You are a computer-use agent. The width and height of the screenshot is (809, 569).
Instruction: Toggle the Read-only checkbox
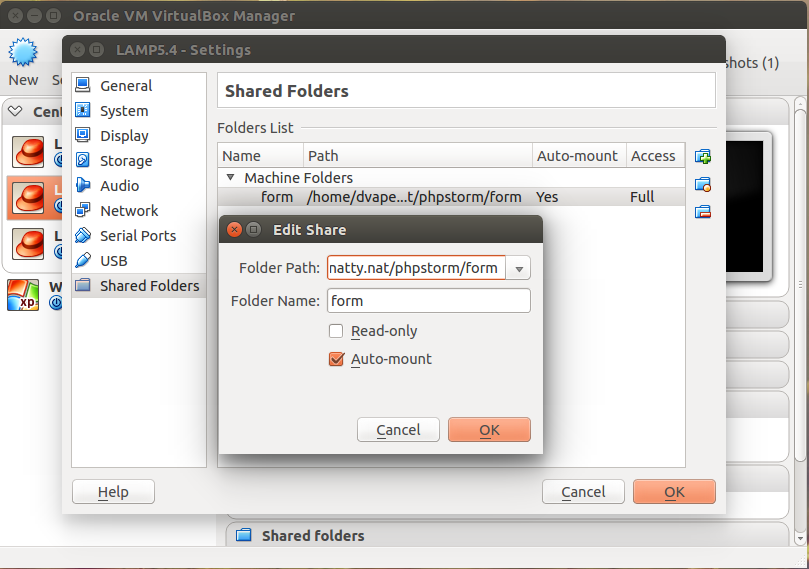pos(336,331)
